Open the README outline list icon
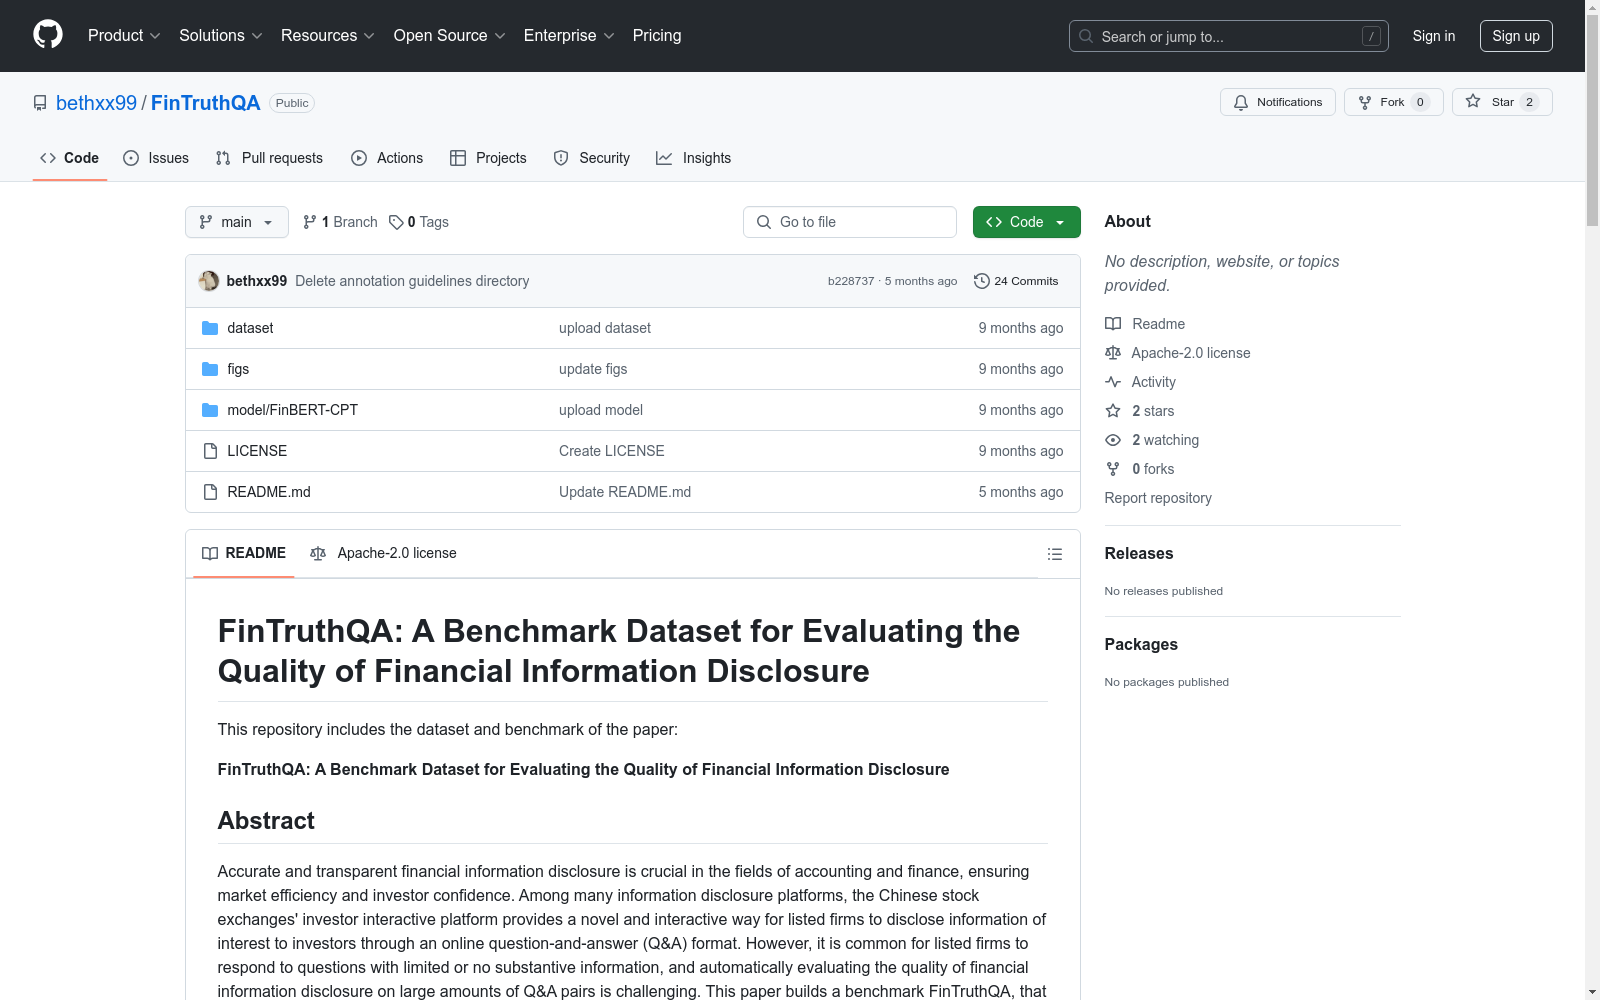Image resolution: width=1600 pixels, height=1000 pixels. [x=1055, y=554]
